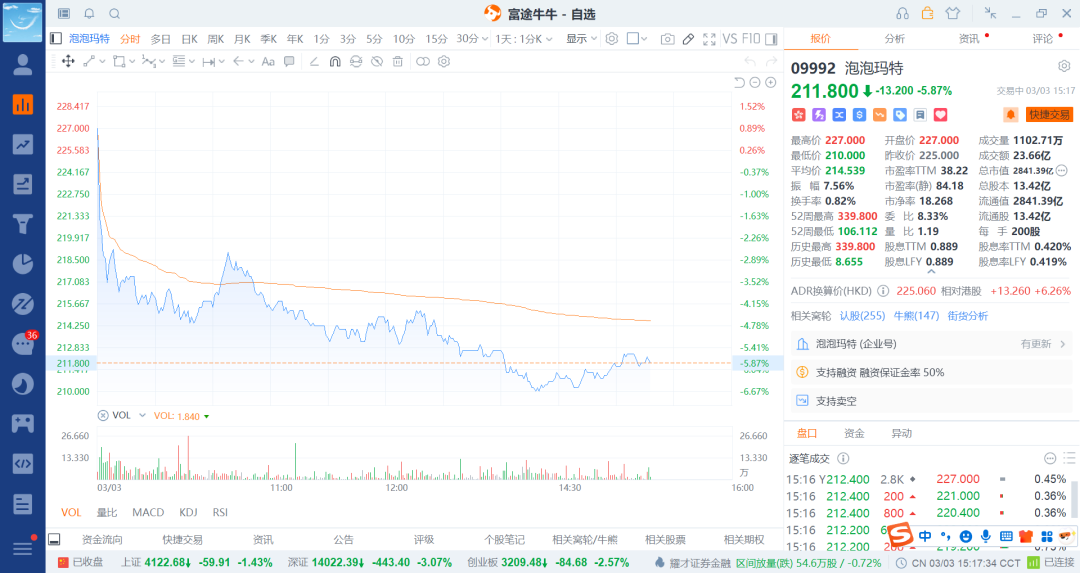
Task: Open the layout square dropdown
Action: coord(637,39)
